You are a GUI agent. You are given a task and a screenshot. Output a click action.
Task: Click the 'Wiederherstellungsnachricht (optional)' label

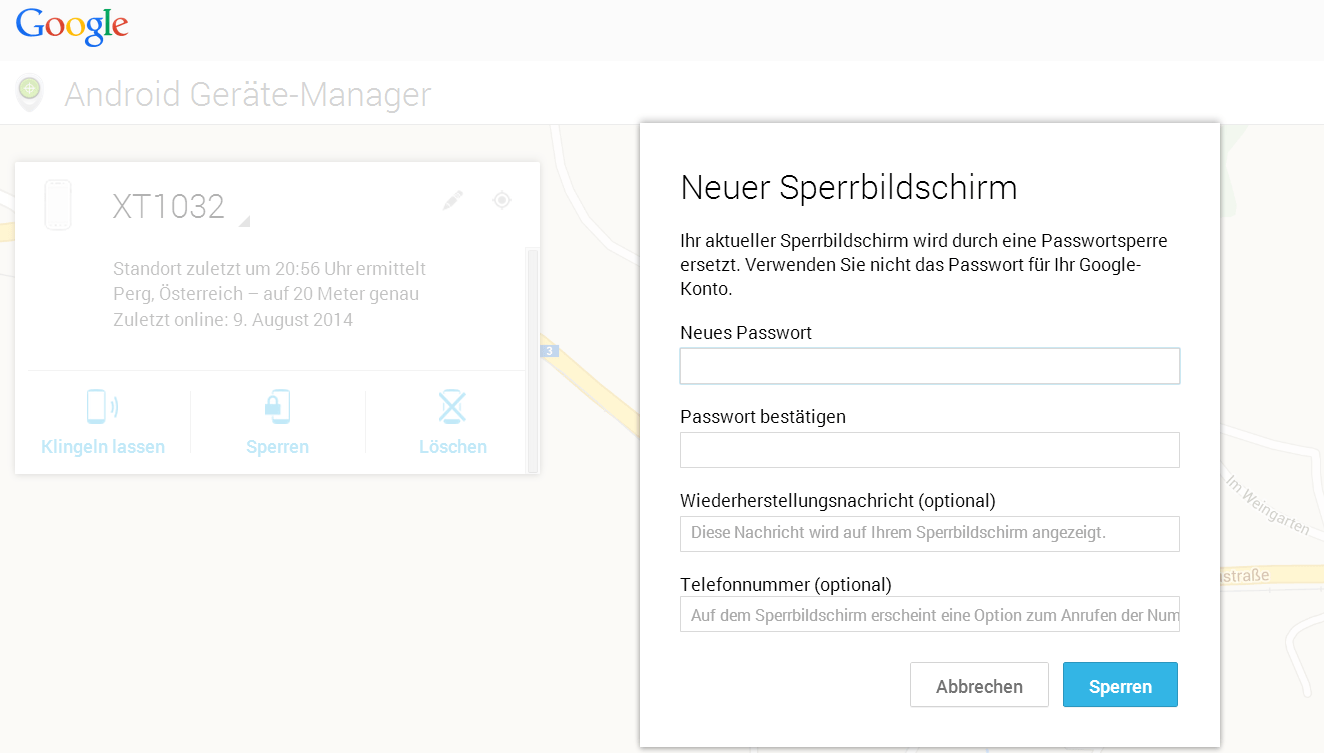coord(838,501)
